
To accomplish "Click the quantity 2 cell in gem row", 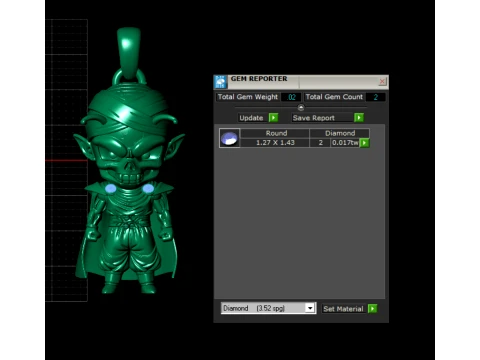I will [320, 143].
